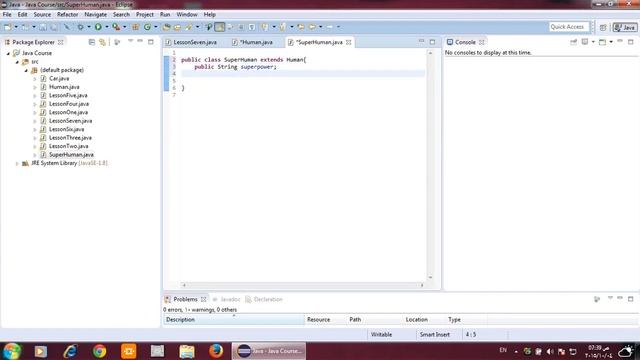Click the Resource column header
The width and height of the screenshot is (640, 360).
click(x=325, y=320)
